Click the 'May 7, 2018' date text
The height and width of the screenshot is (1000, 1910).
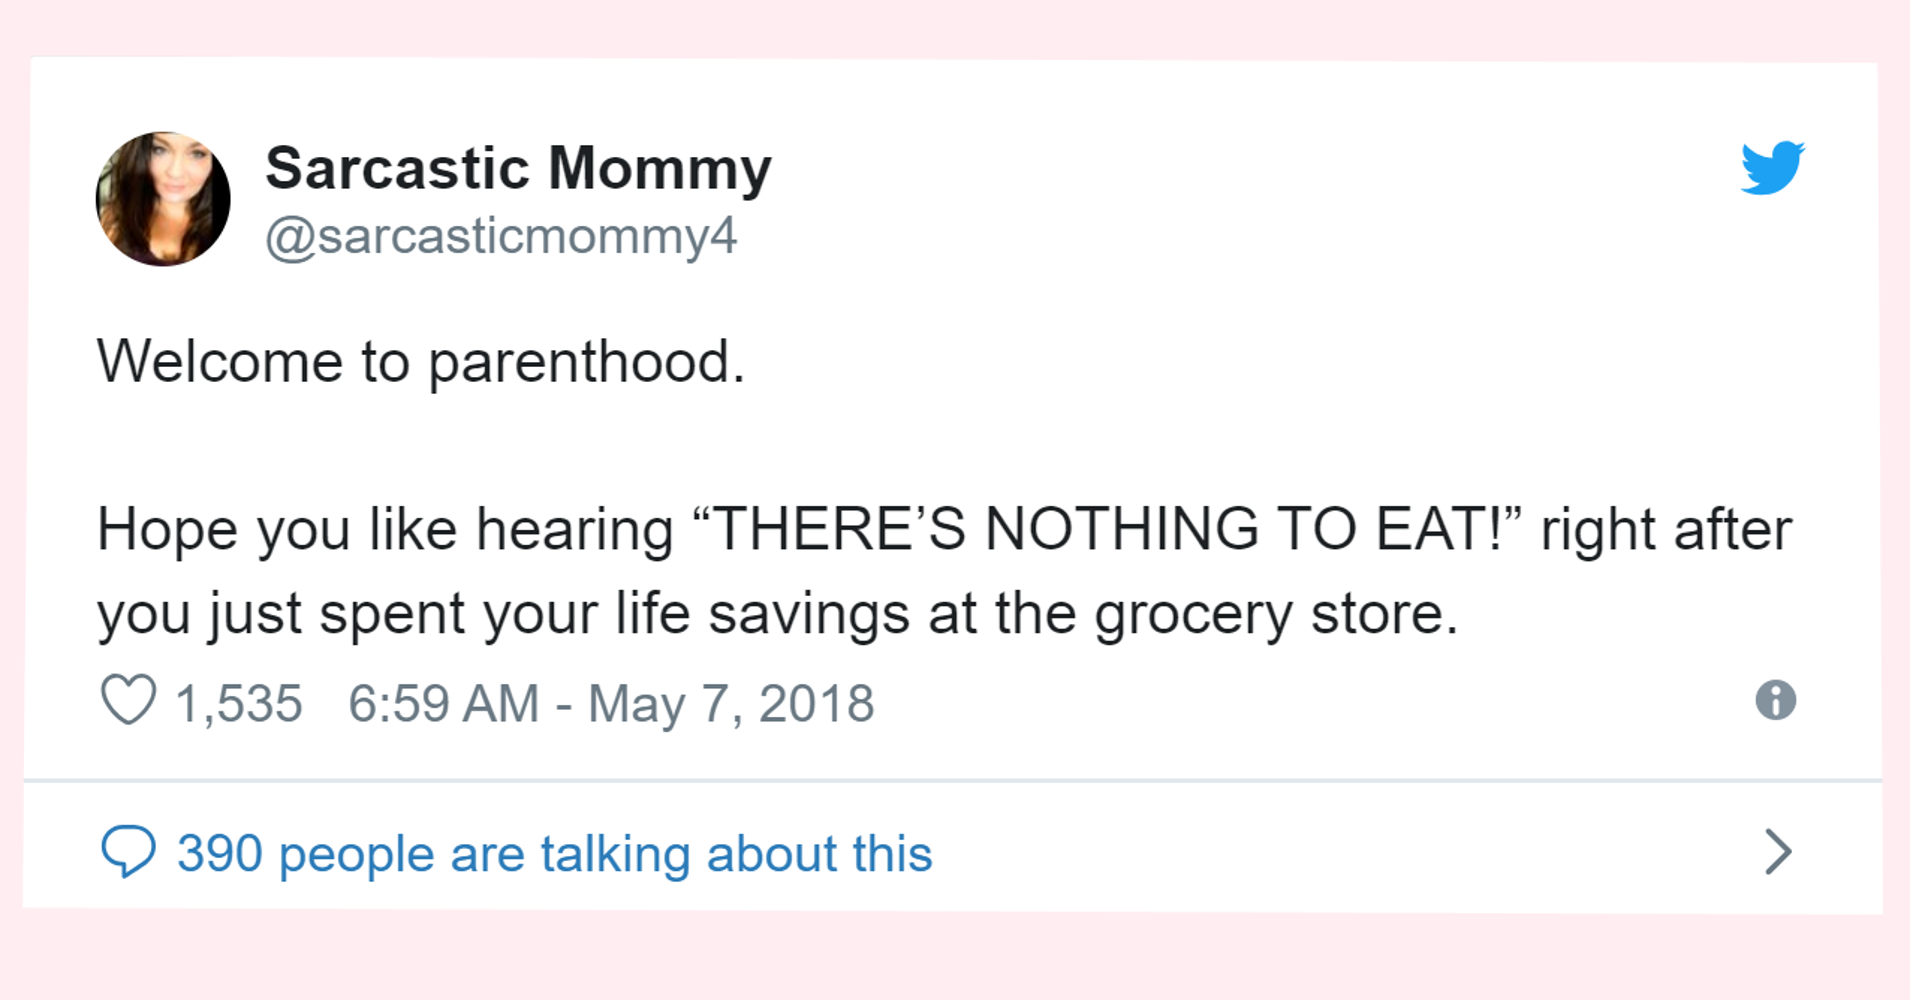tap(731, 703)
